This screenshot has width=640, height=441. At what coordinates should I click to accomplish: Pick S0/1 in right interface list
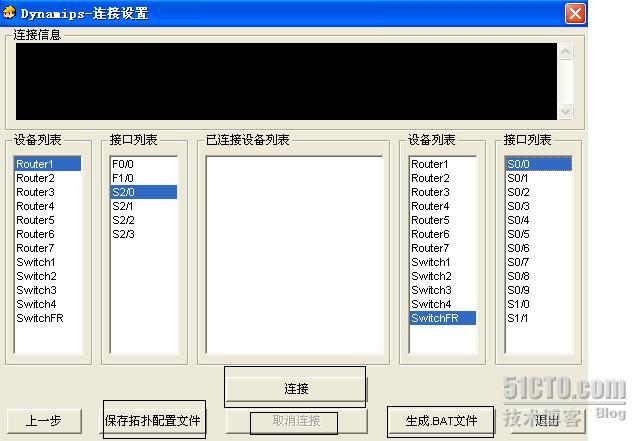tap(539, 178)
